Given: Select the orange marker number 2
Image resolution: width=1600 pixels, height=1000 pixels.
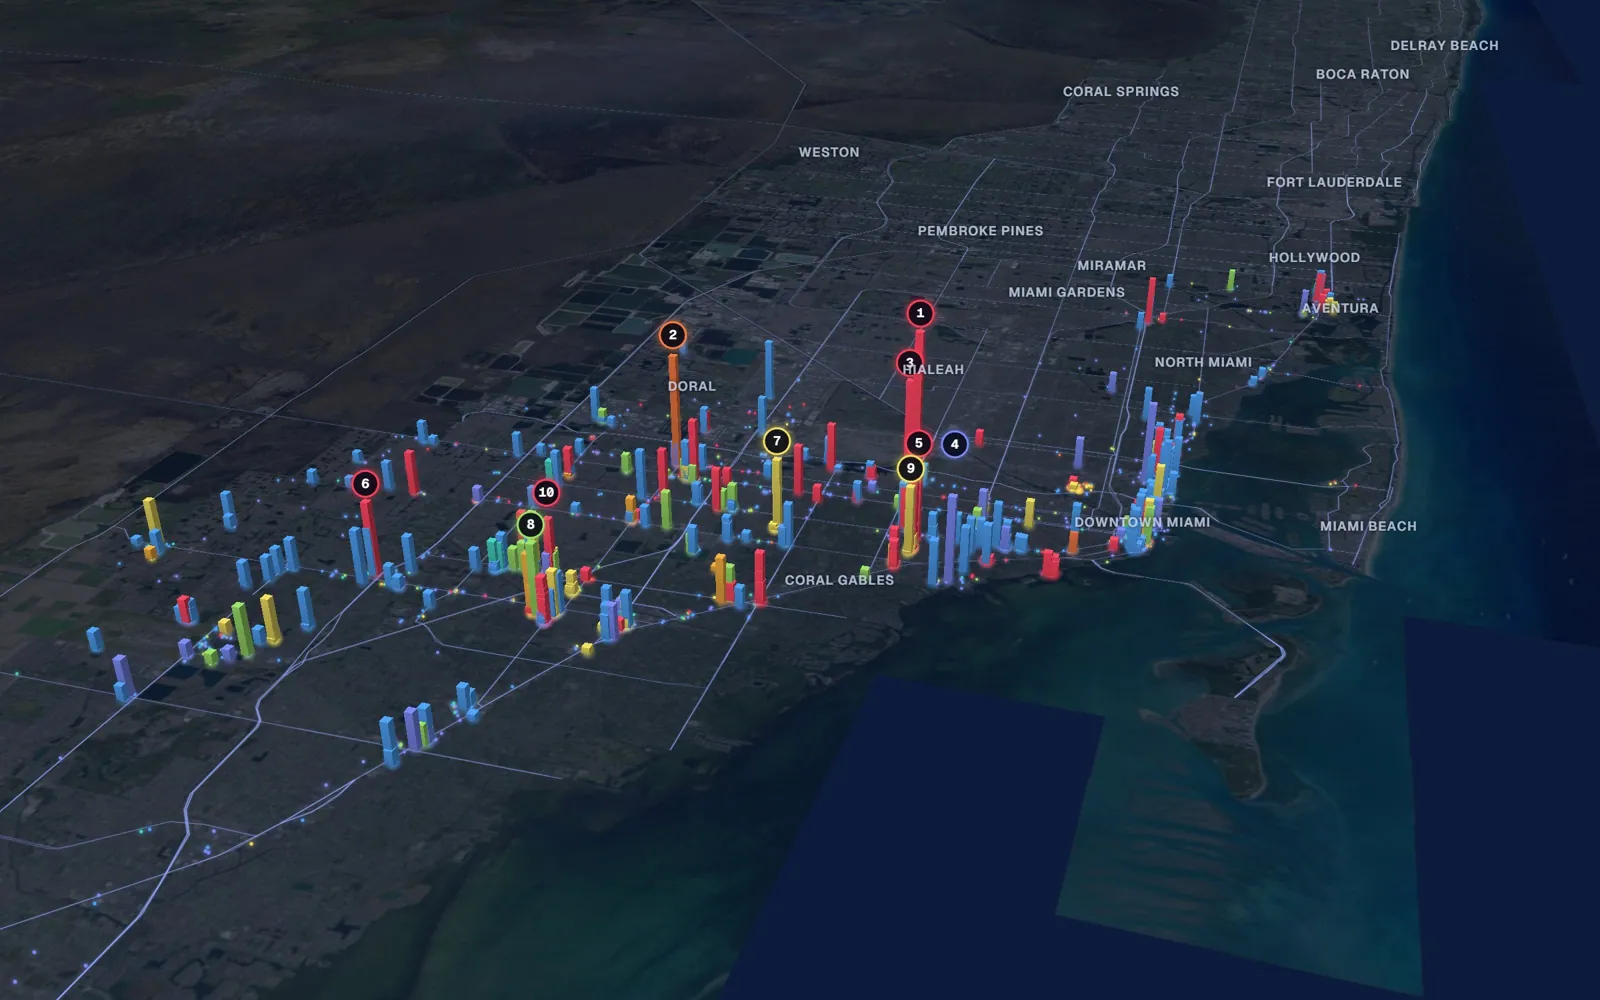Looking at the screenshot, I should [672, 335].
